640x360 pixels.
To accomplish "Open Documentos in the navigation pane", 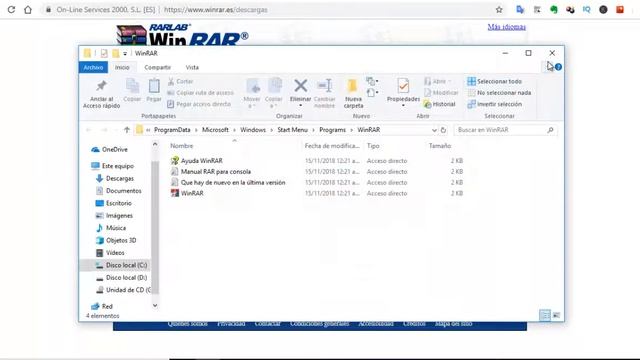I will point(118,191).
